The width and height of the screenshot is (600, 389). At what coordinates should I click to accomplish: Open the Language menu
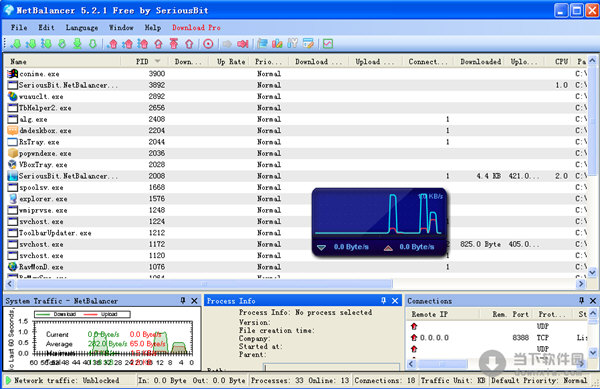click(x=82, y=28)
